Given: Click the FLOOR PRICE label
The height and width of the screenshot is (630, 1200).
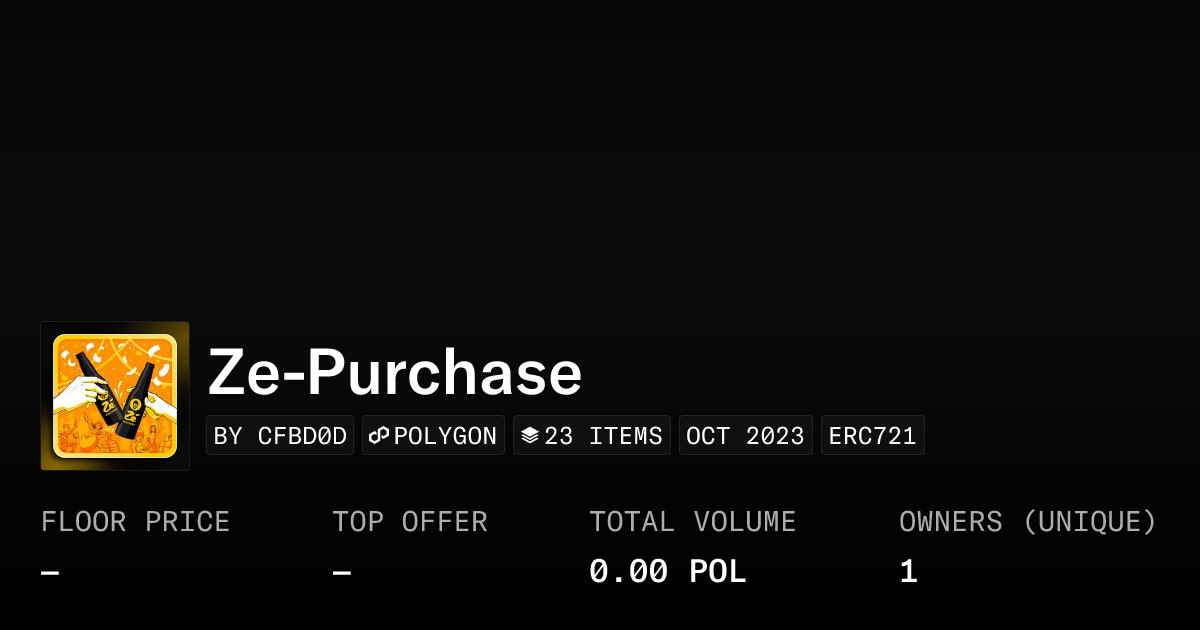Looking at the screenshot, I should 135,522.
